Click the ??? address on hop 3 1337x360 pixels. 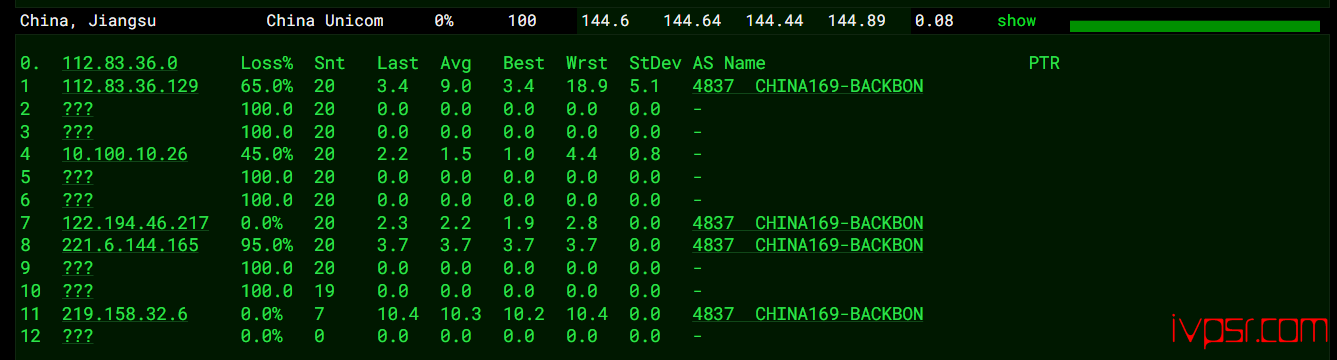pyautogui.click(x=78, y=131)
